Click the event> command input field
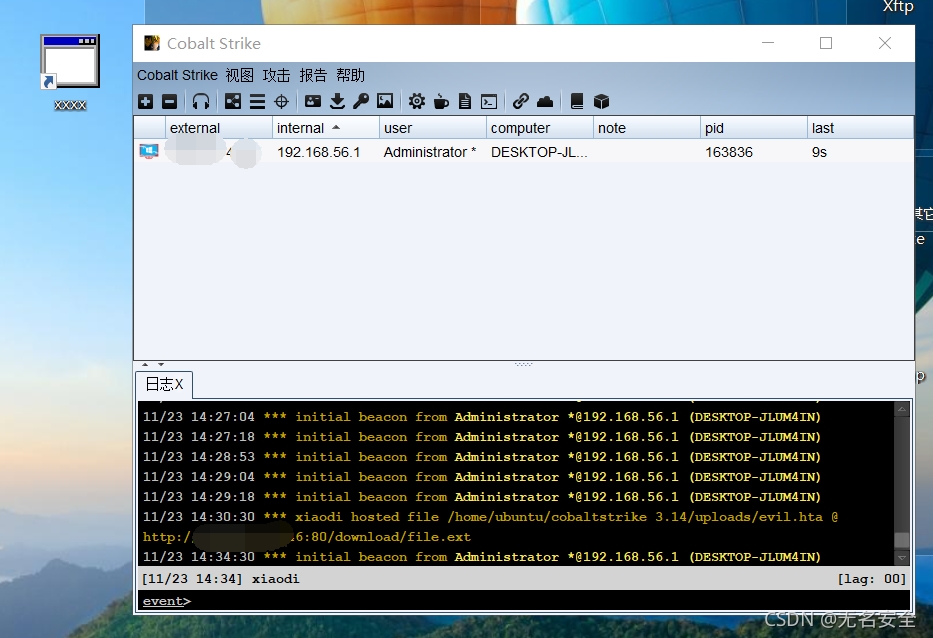Image resolution: width=933 pixels, height=638 pixels. [524, 601]
